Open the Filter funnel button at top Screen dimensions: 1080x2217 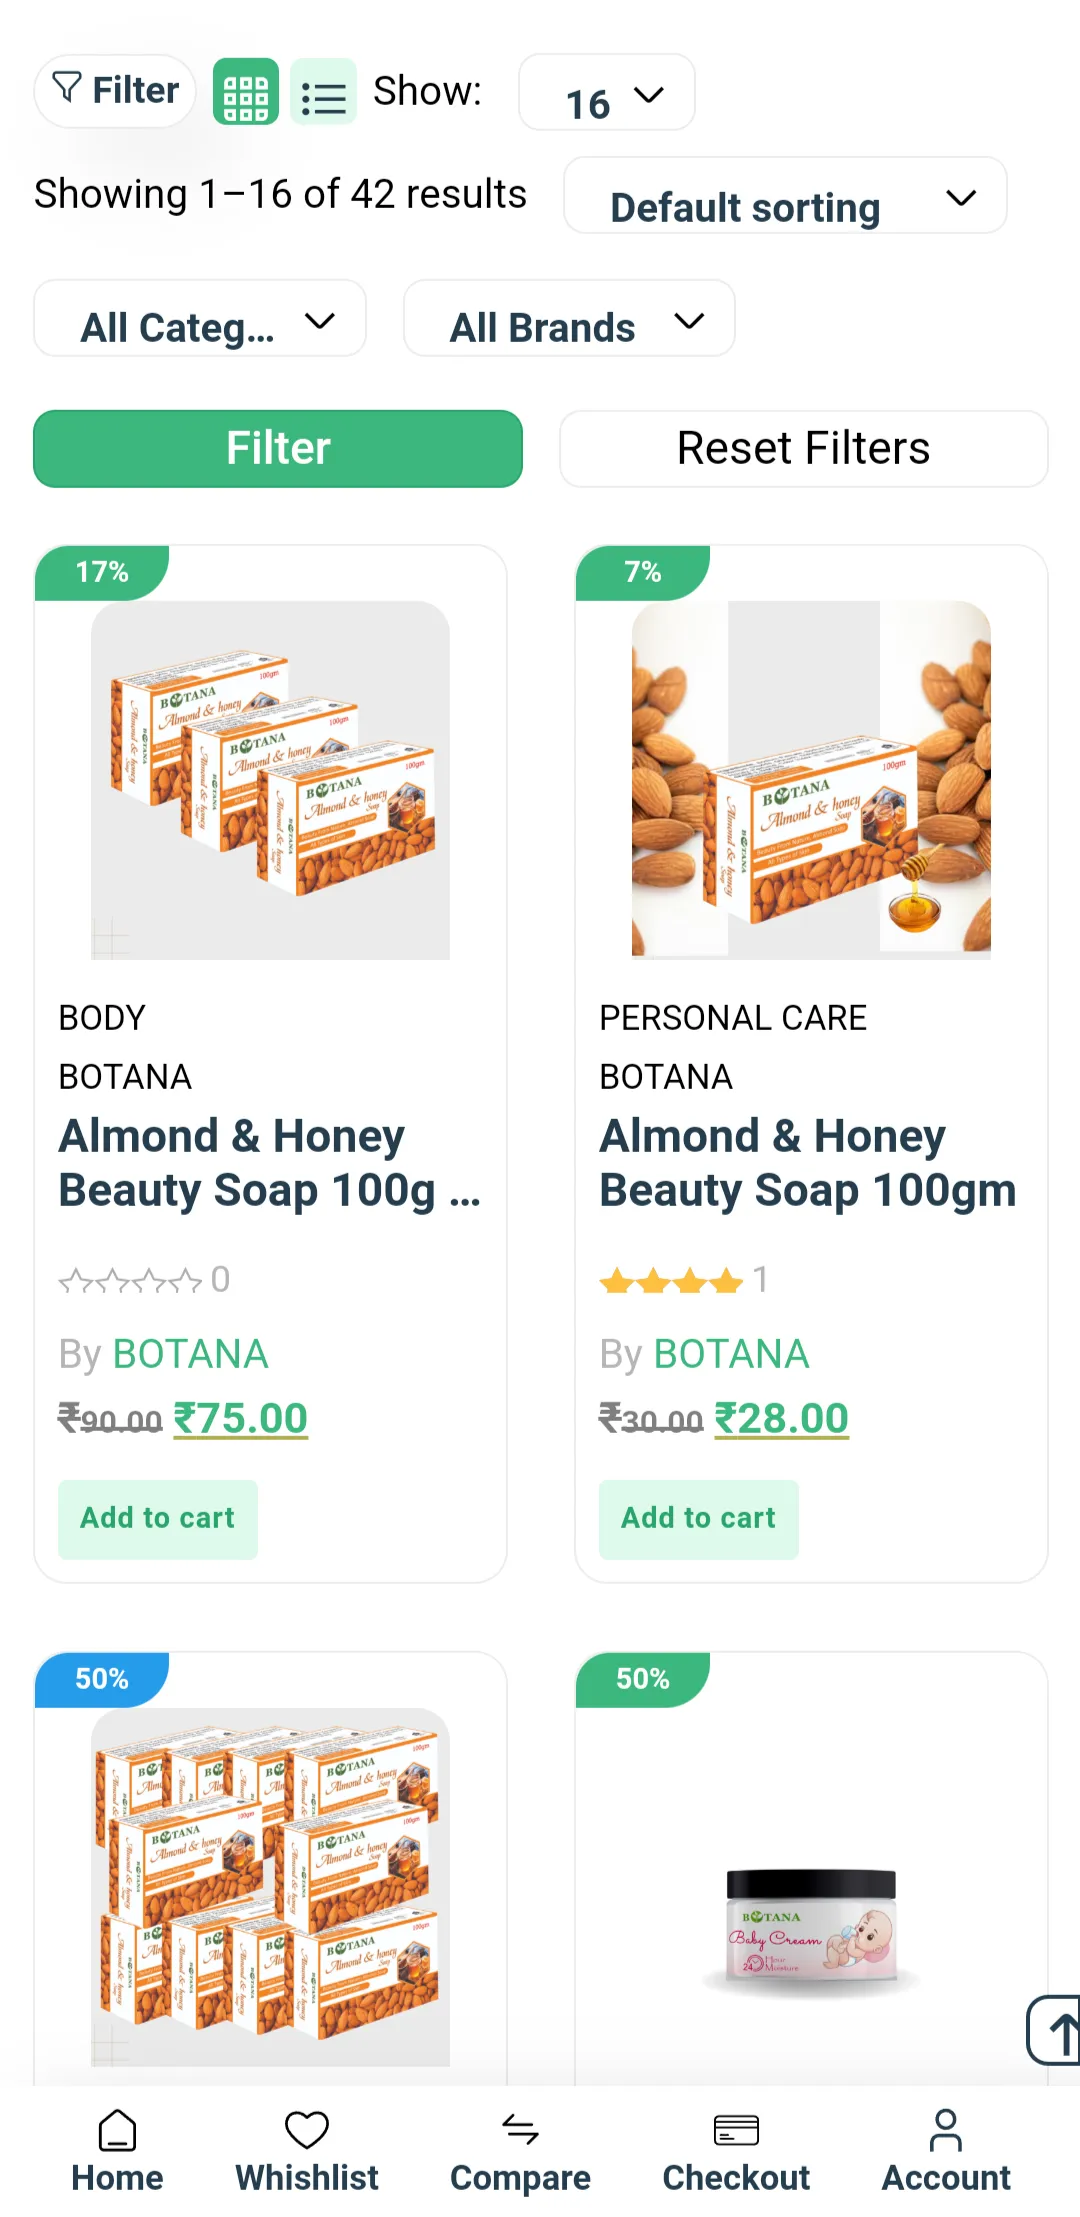(115, 91)
